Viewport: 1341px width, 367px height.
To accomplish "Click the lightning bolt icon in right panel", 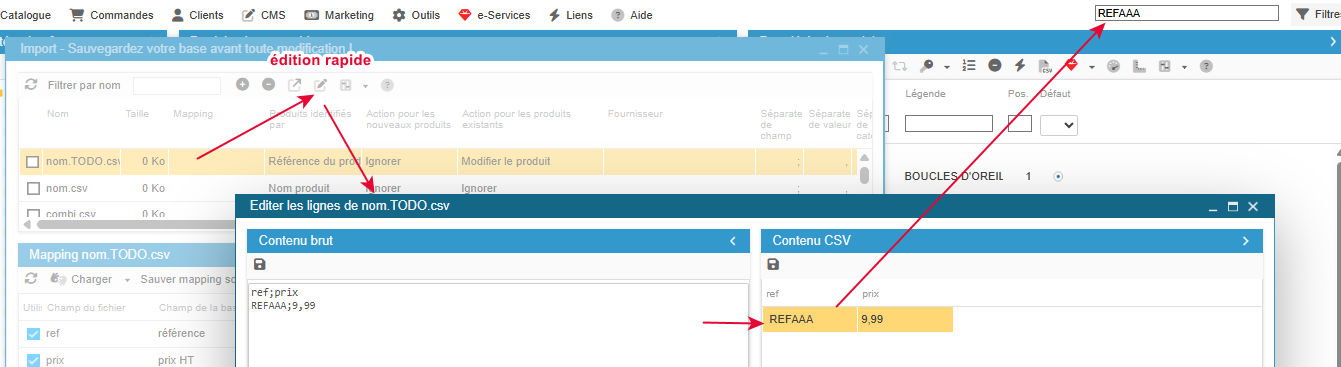I will click(x=1020, y=66).
